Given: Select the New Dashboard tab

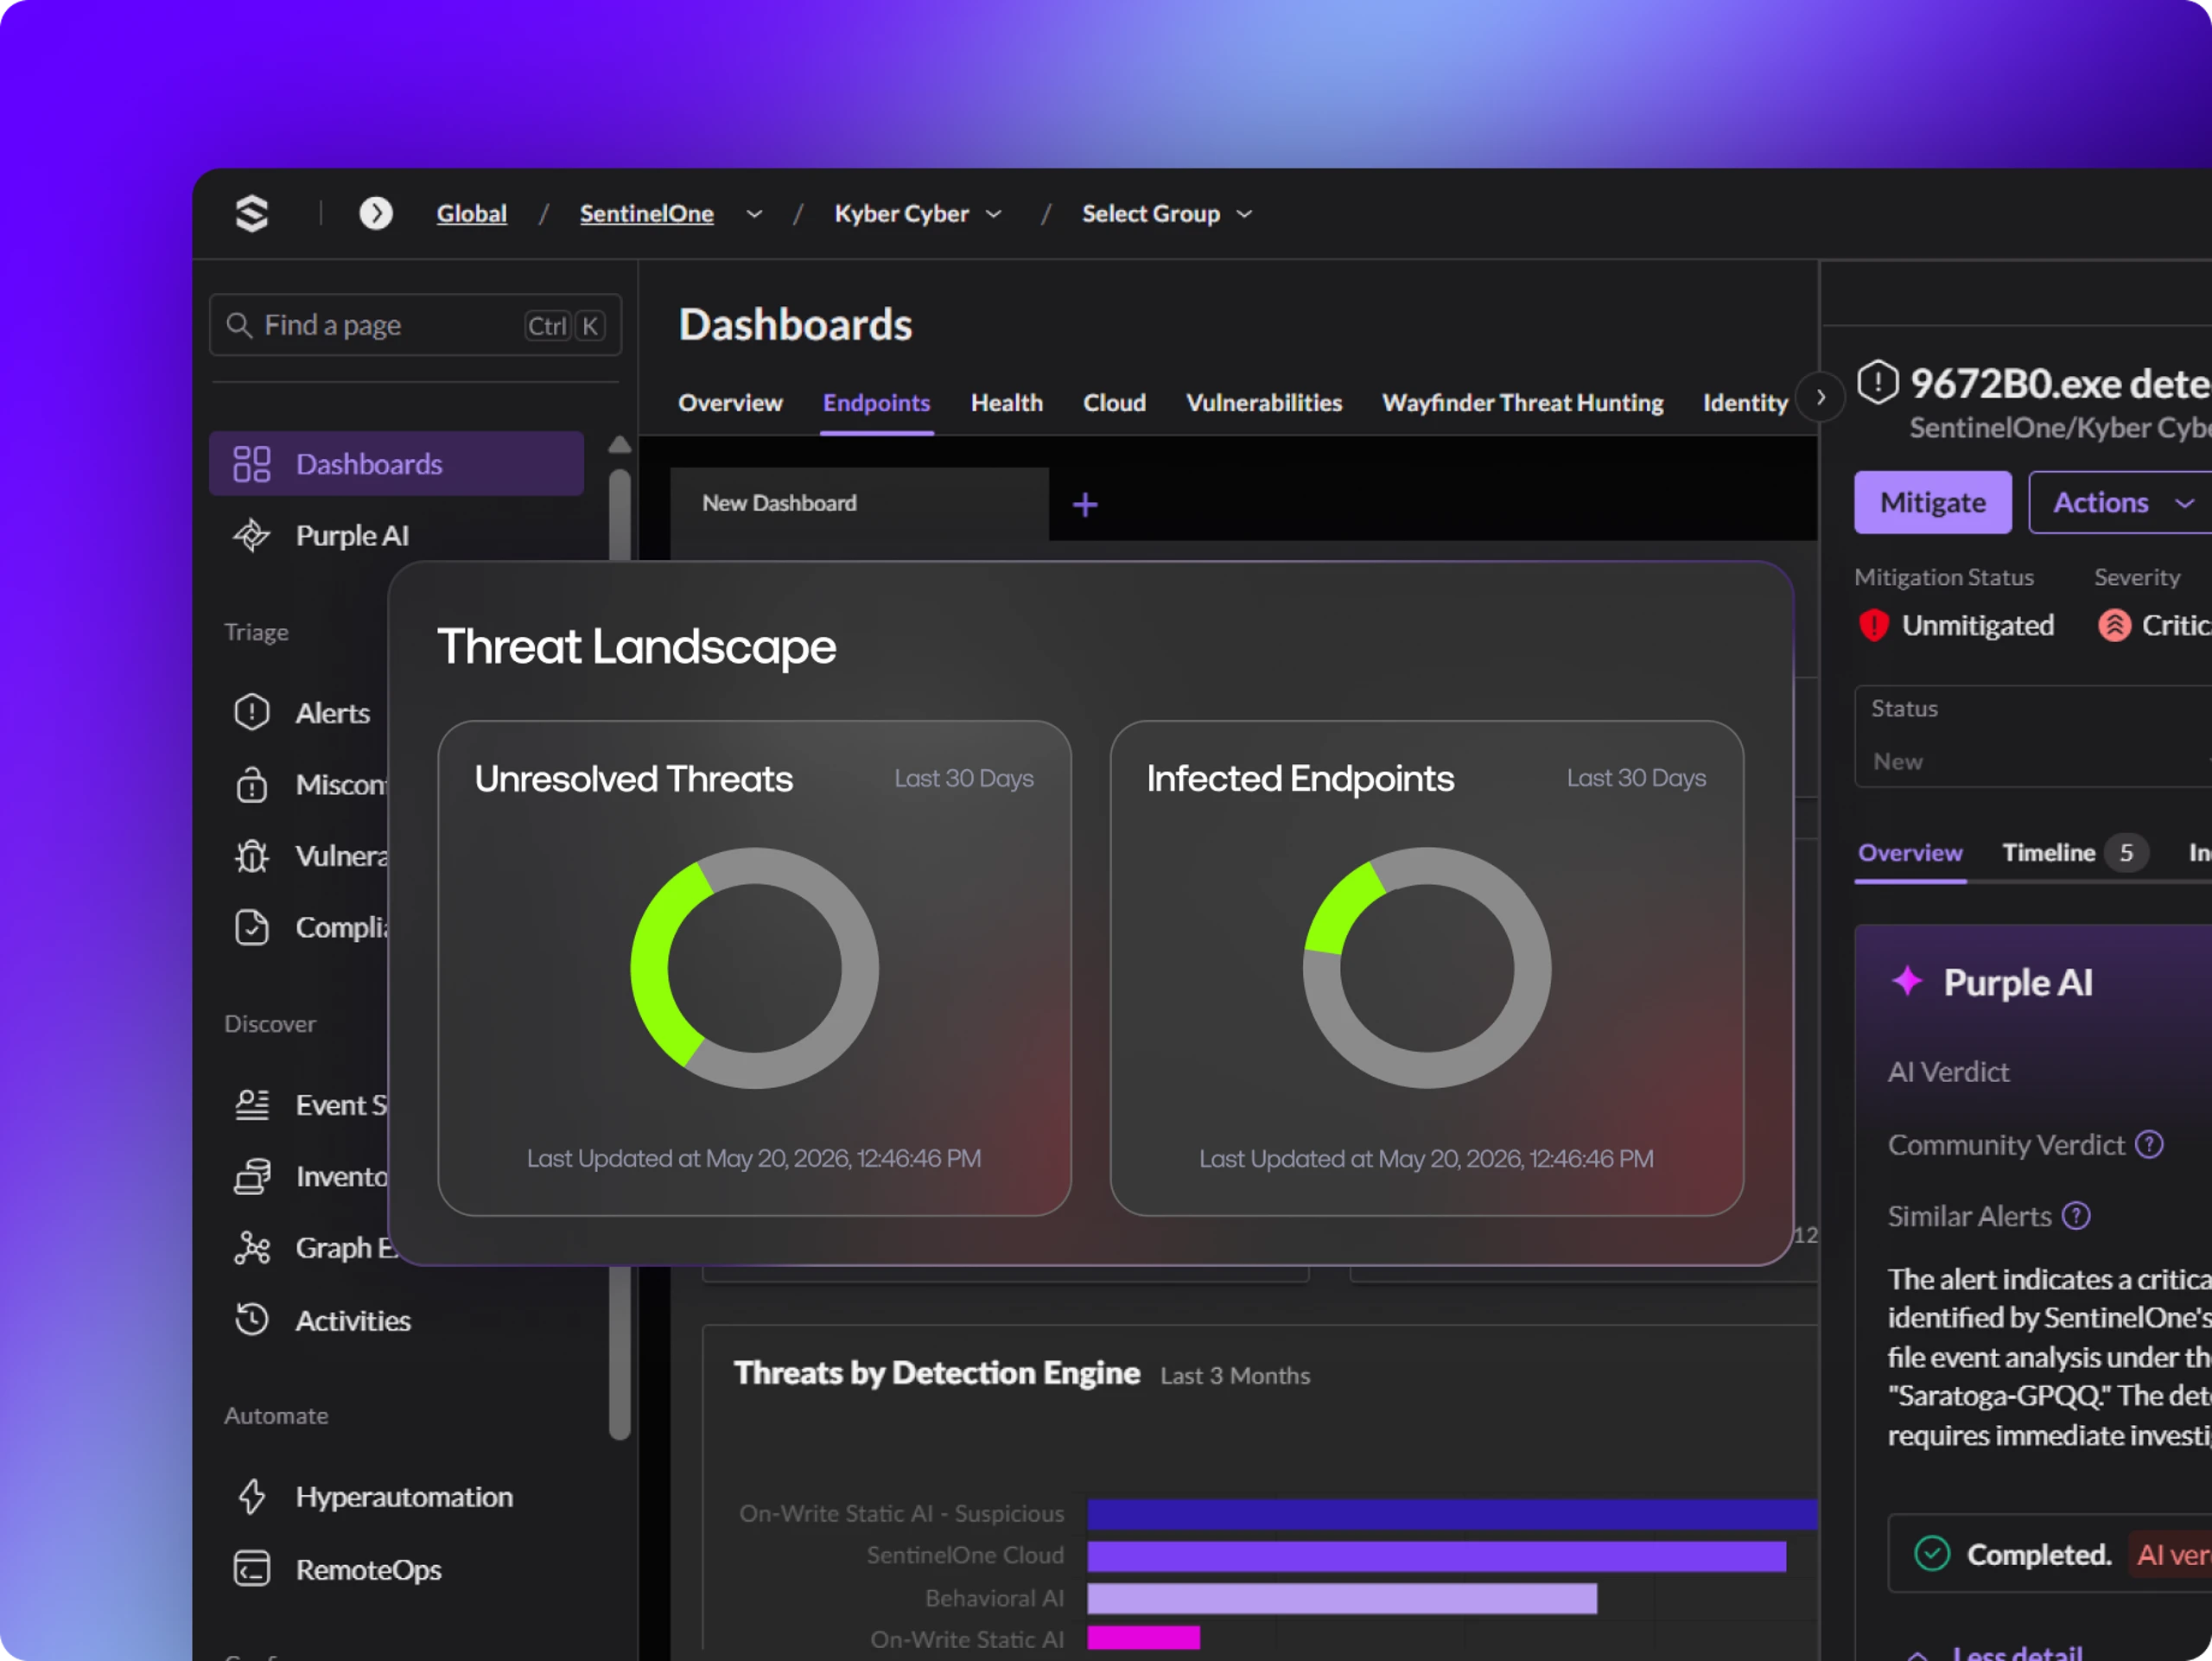Looking at the screenshot, I should pyautogui.click(x=859, y=503).
